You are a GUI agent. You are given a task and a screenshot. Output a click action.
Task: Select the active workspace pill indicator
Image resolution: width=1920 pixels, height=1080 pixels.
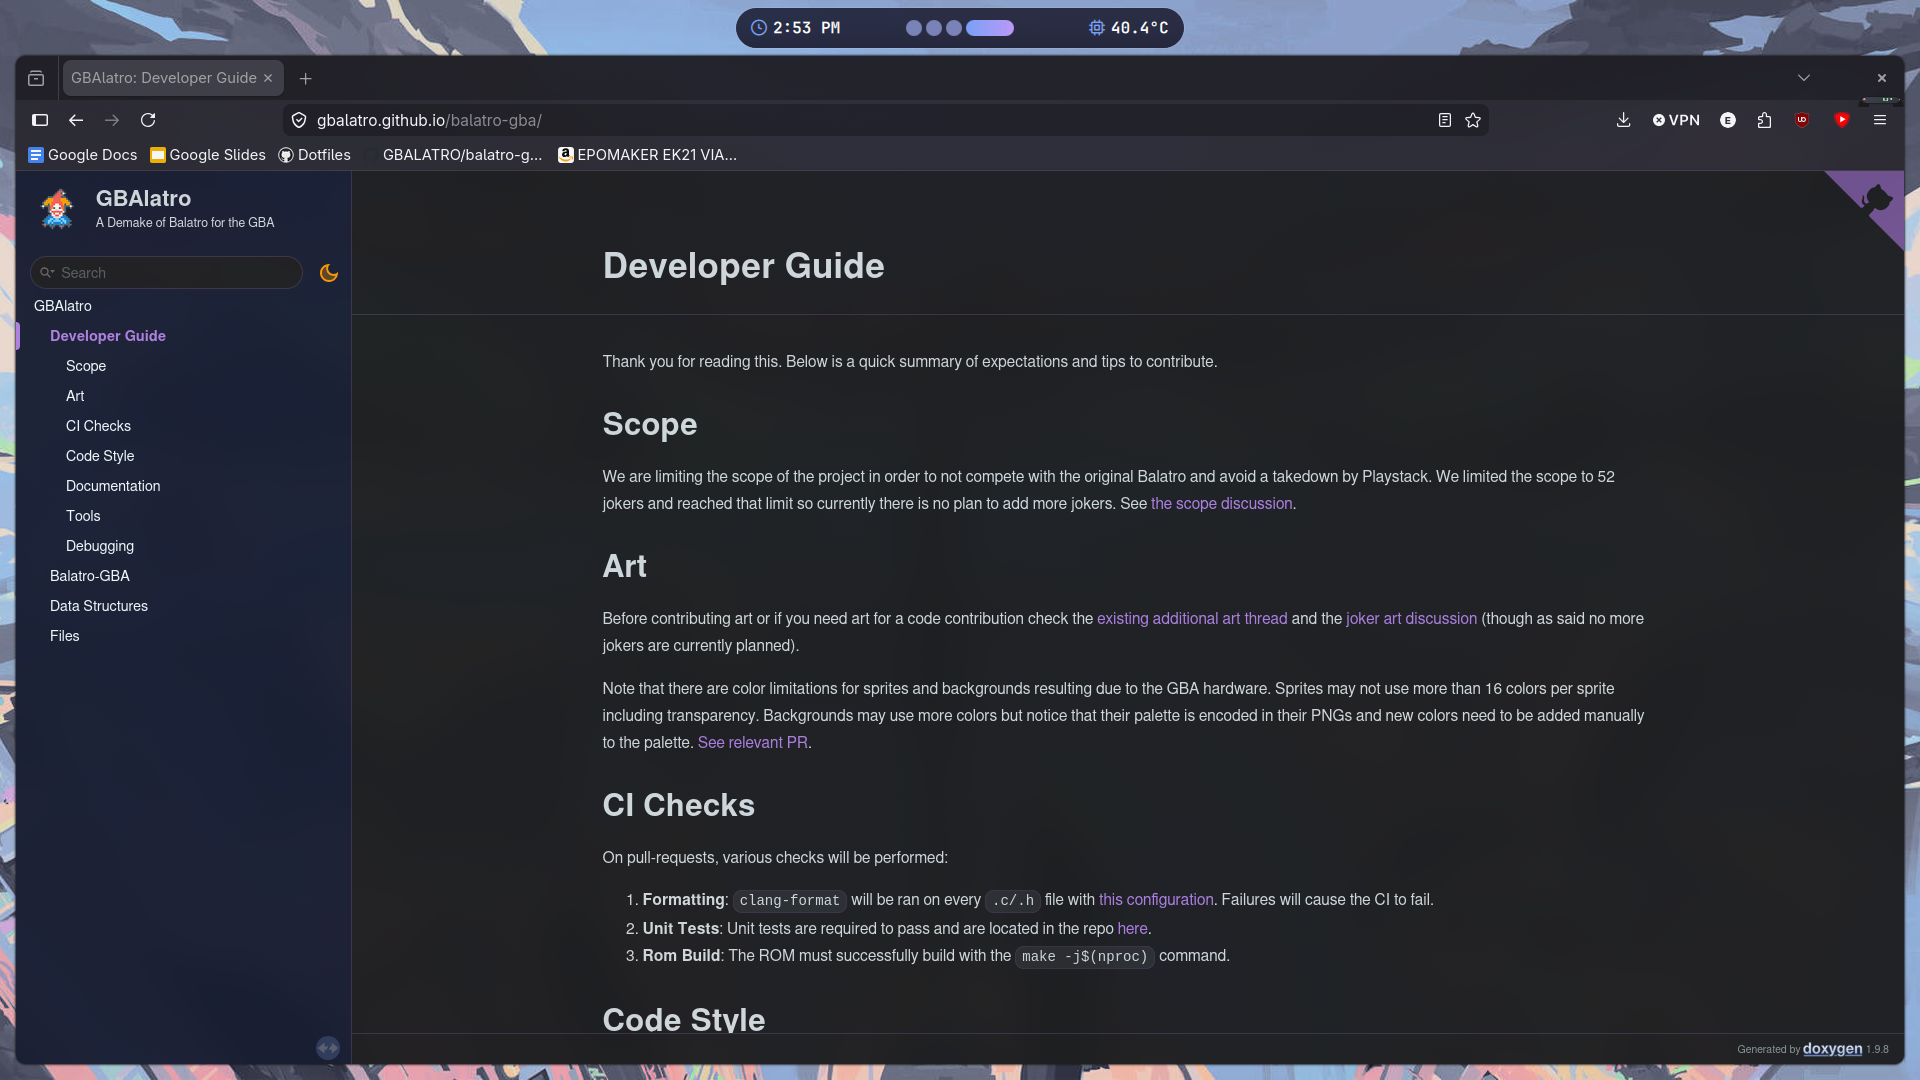(x=990, y=28)
